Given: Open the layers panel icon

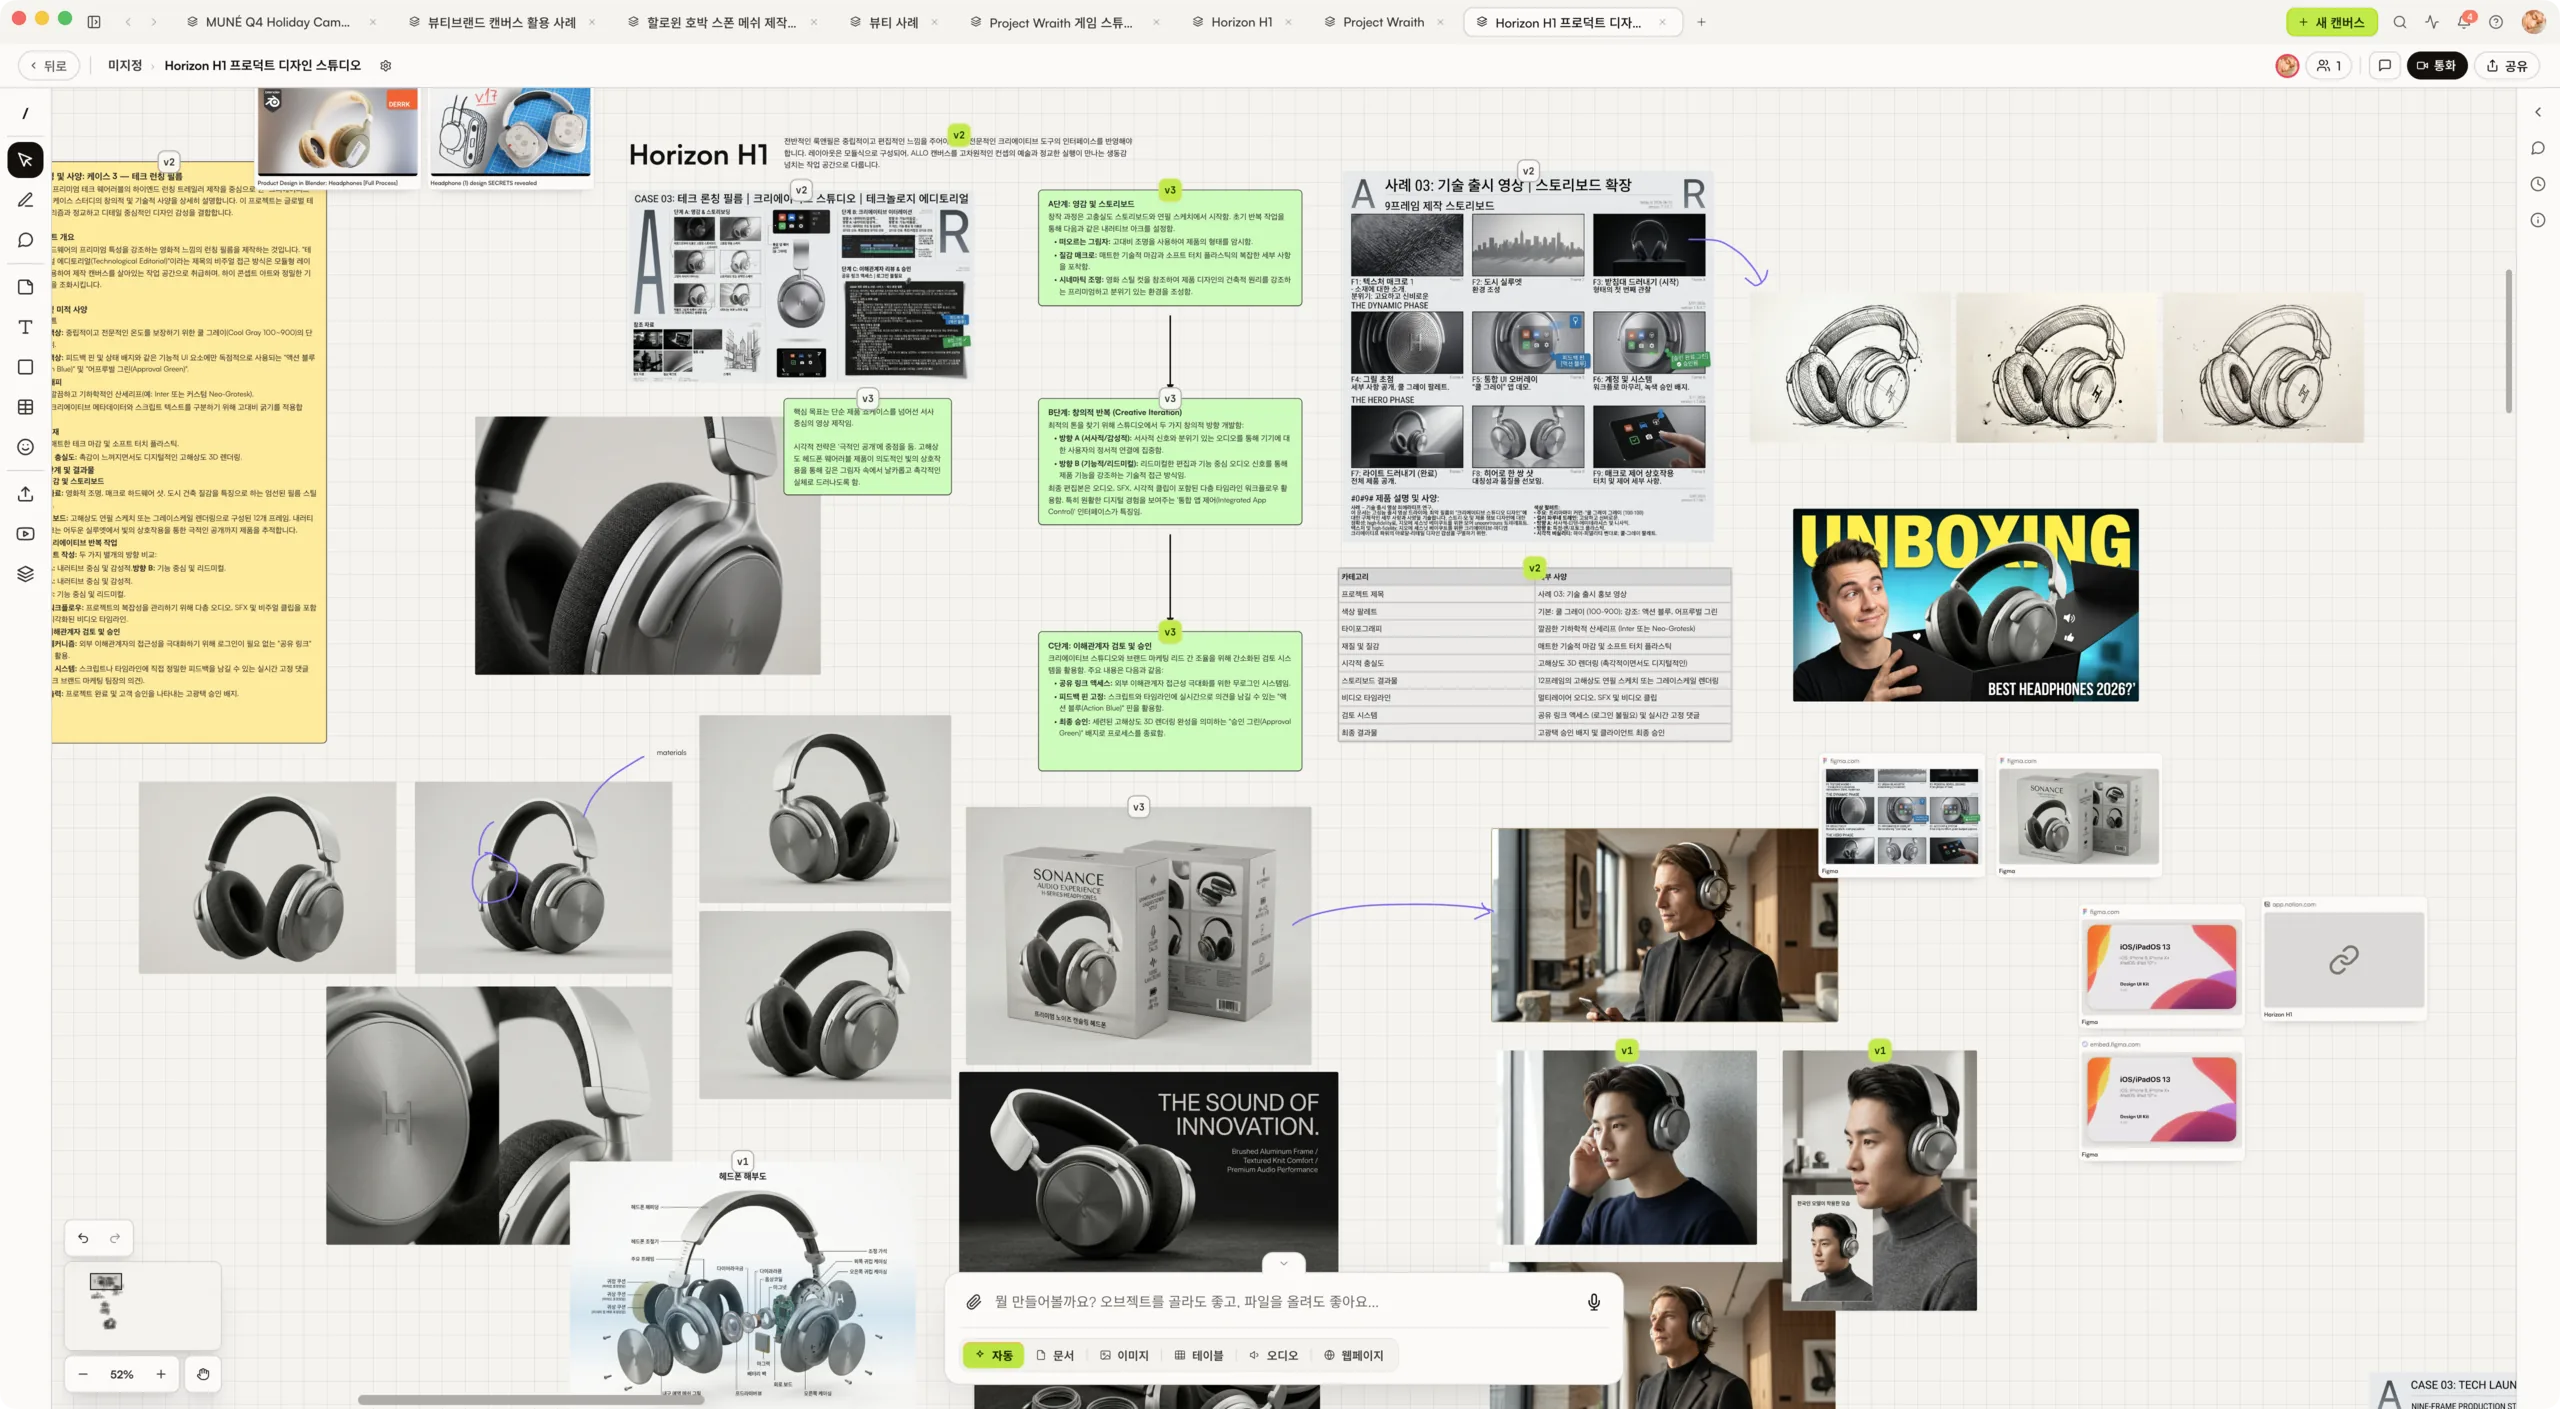Looking at the screenshot, I should 26,574.
